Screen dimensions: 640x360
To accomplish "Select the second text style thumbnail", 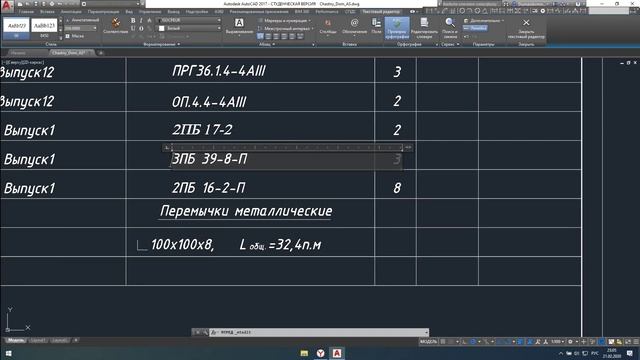I will 44,28.
